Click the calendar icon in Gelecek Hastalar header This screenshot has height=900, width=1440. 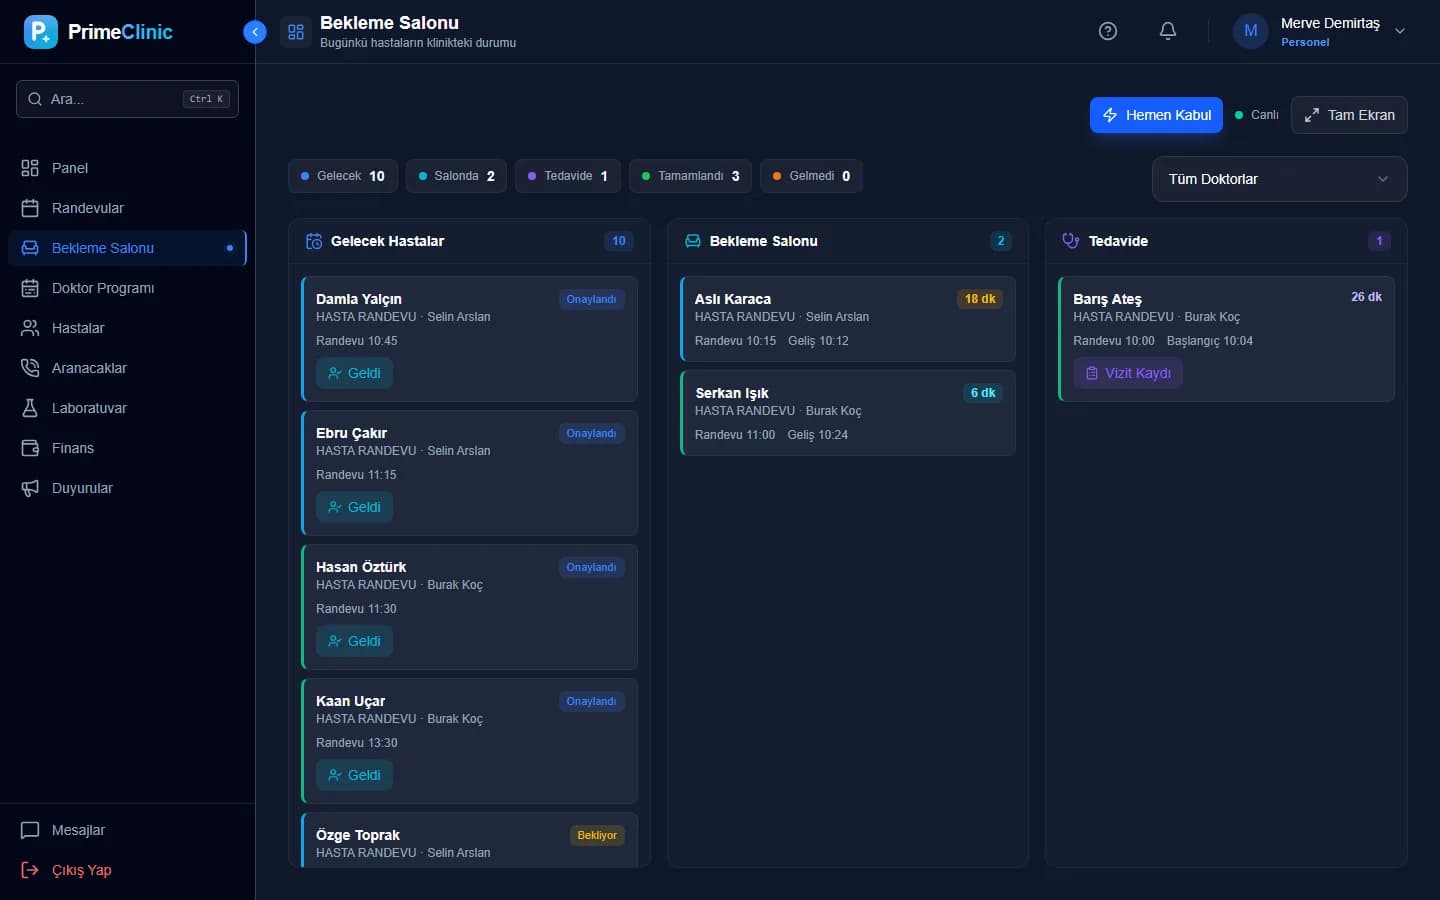[314, 241]
